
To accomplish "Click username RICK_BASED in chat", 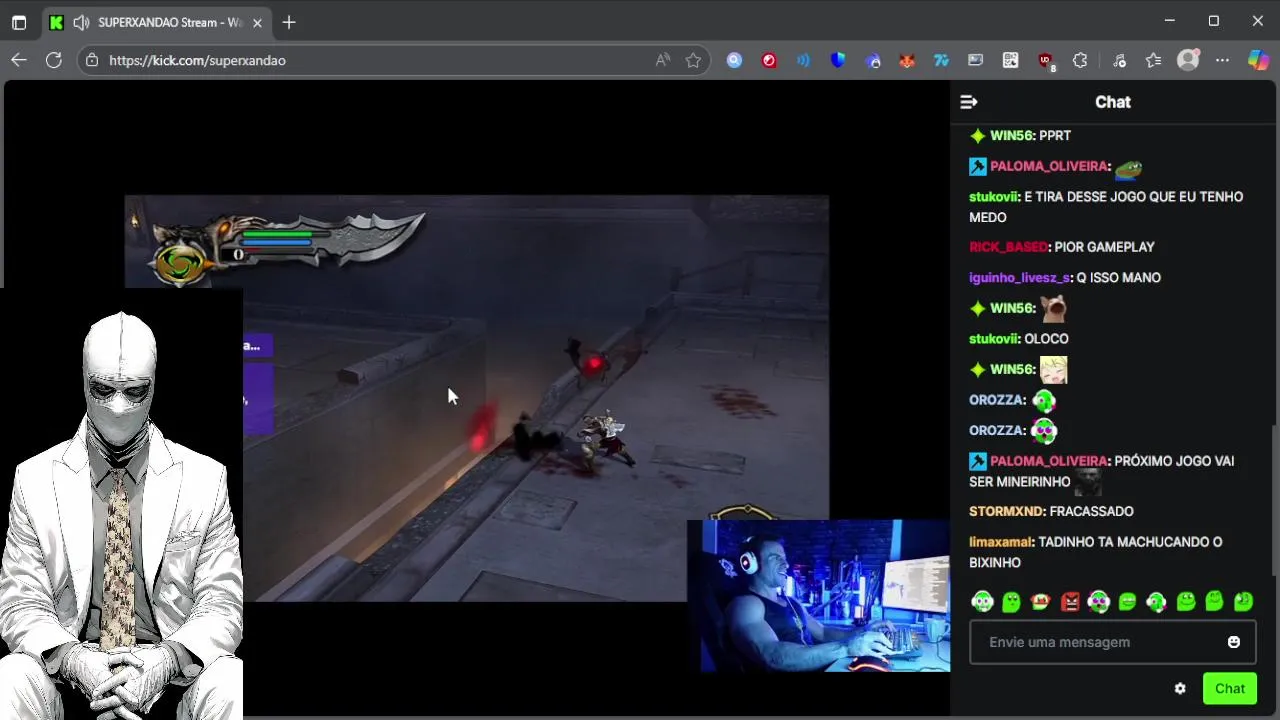I will (x=1008, y=247).
